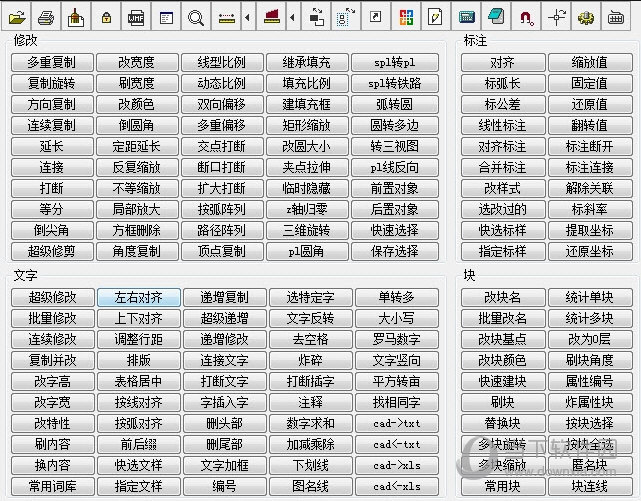
Task: Click 转三视图 button
Action: click(394, 146)
